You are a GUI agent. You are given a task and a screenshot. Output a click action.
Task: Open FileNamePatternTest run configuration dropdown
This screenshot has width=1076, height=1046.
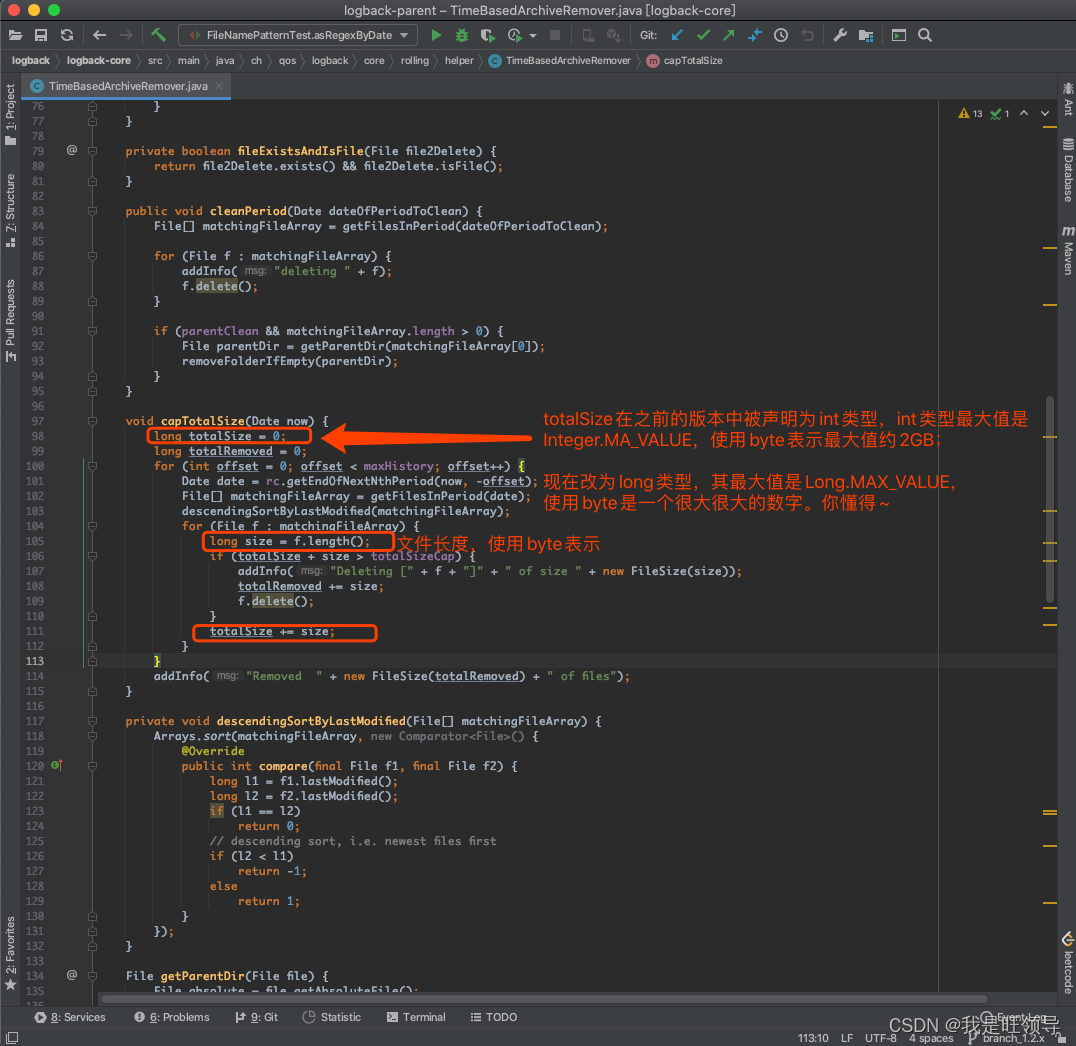[298, 35]
